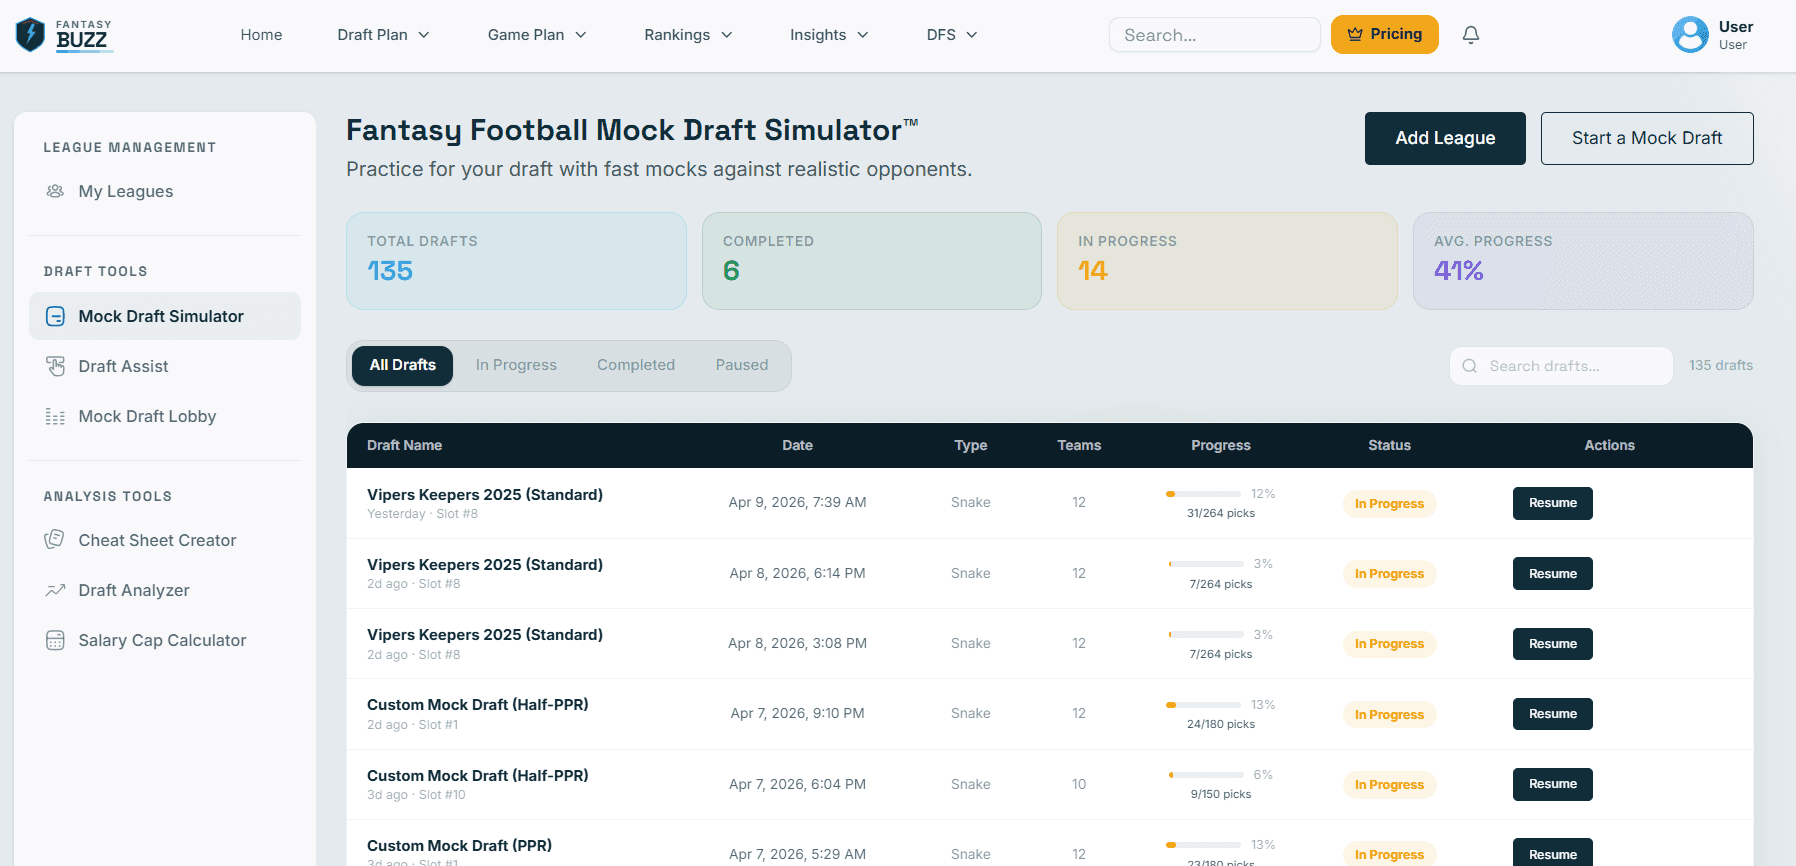Switch to the Paused tab
The image size is (1796, 866).
tap(742, 365)
